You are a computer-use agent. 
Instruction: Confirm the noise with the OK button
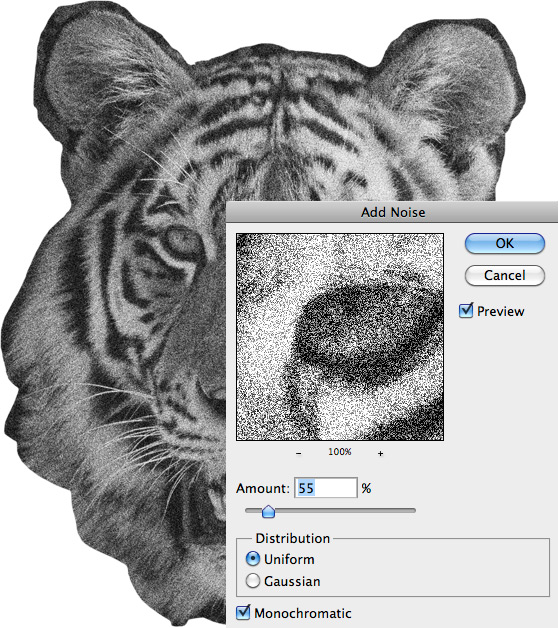click(505, 243)
